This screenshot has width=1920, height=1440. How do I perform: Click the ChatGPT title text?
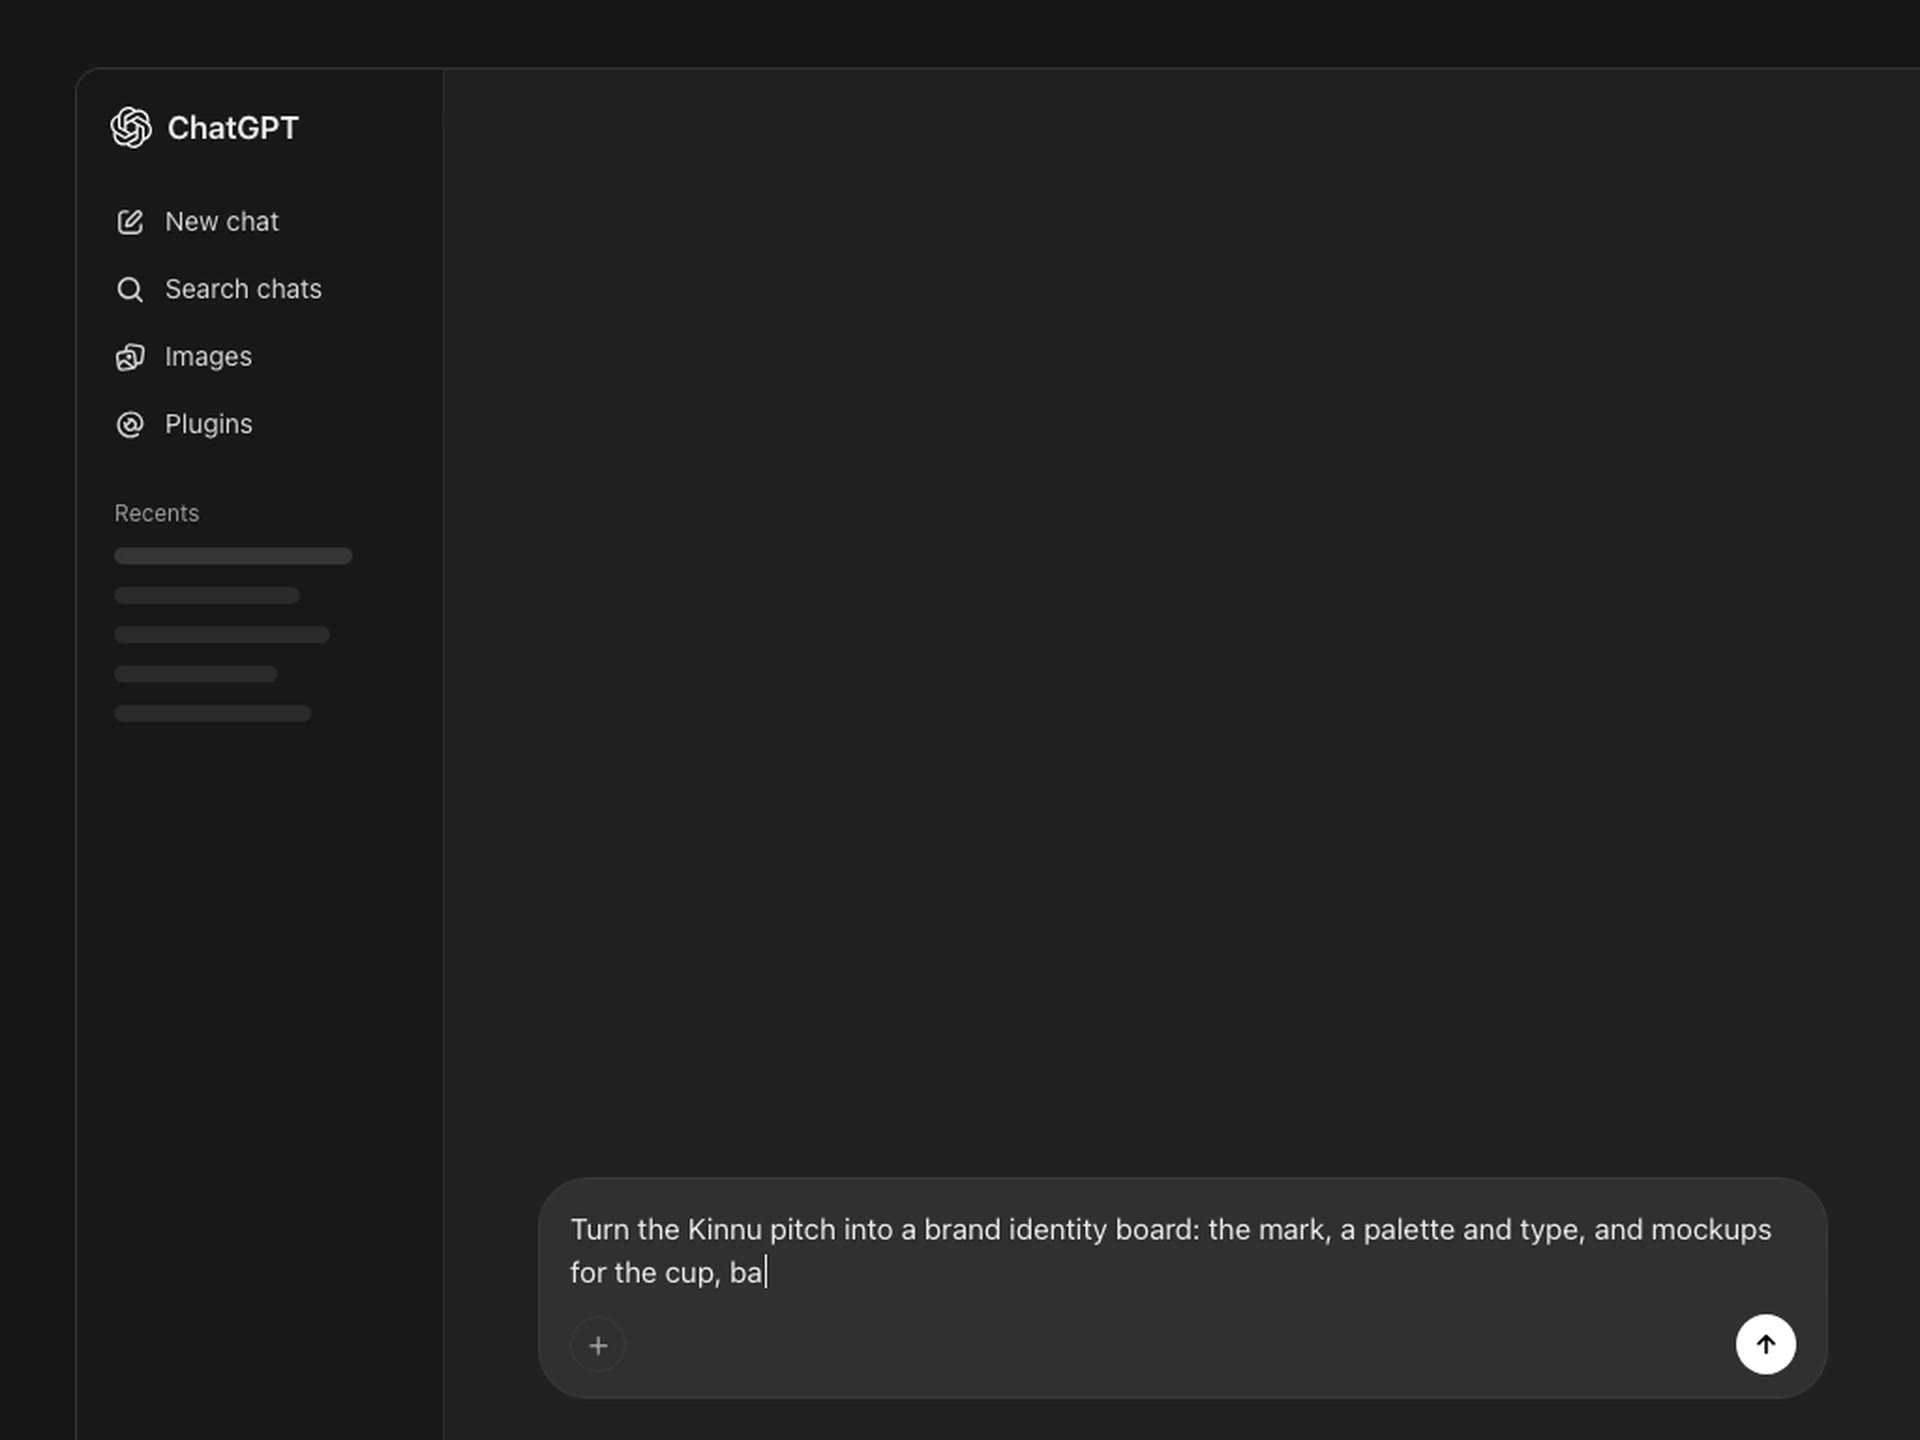(233, 128)
